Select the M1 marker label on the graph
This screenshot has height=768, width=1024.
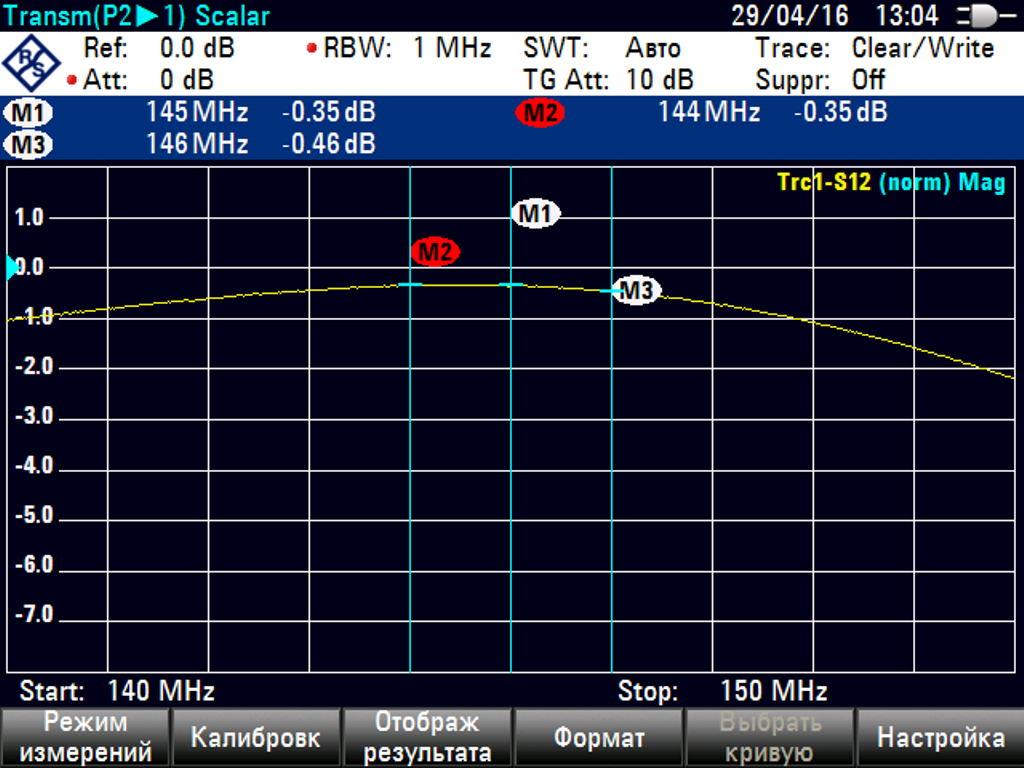point(536,214)
